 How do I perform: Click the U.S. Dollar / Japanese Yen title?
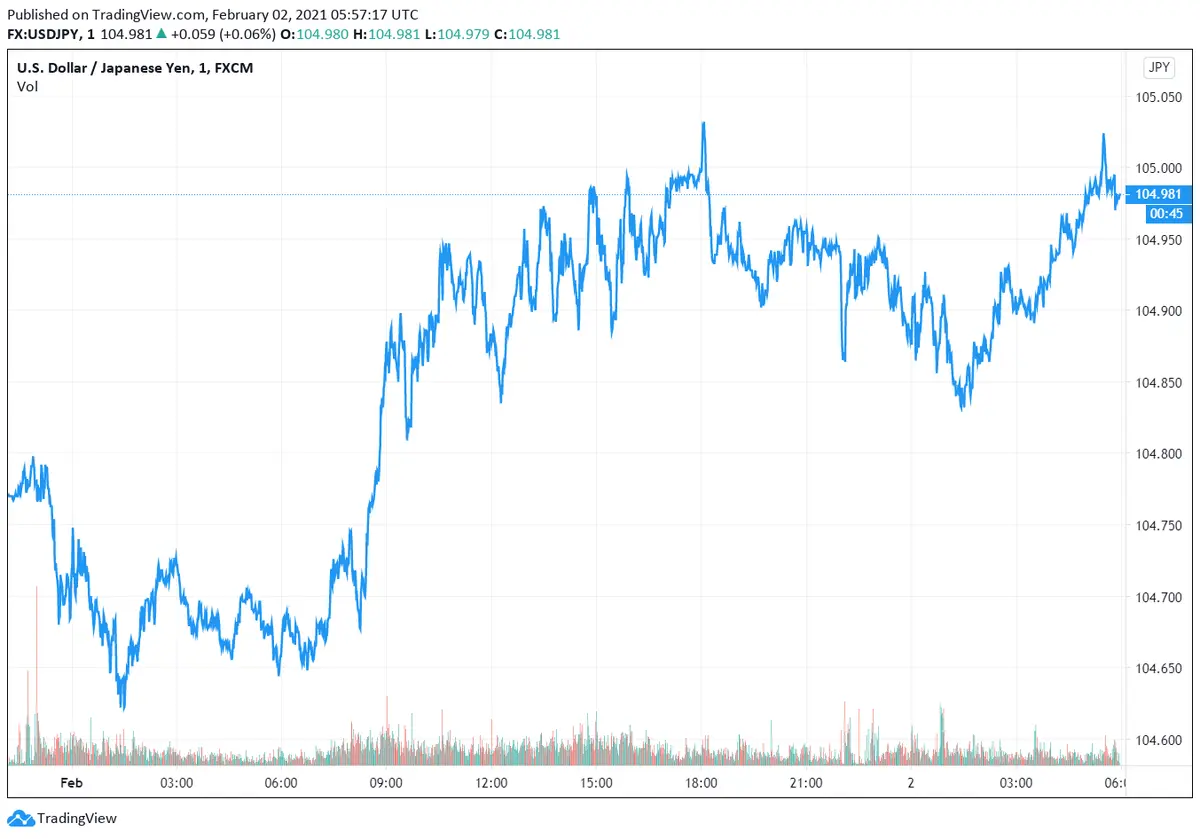116,68
